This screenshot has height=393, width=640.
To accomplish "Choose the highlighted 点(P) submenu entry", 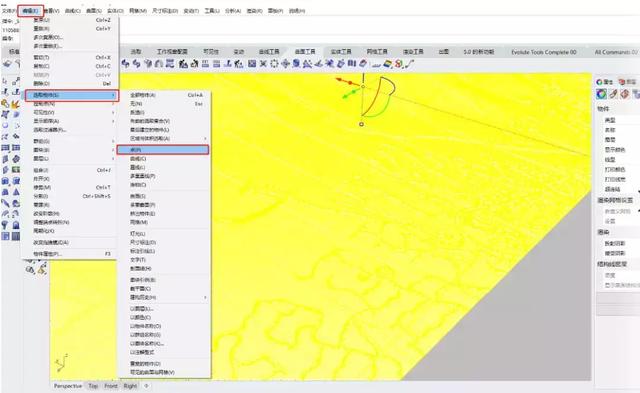I will [x=163, y=150].
